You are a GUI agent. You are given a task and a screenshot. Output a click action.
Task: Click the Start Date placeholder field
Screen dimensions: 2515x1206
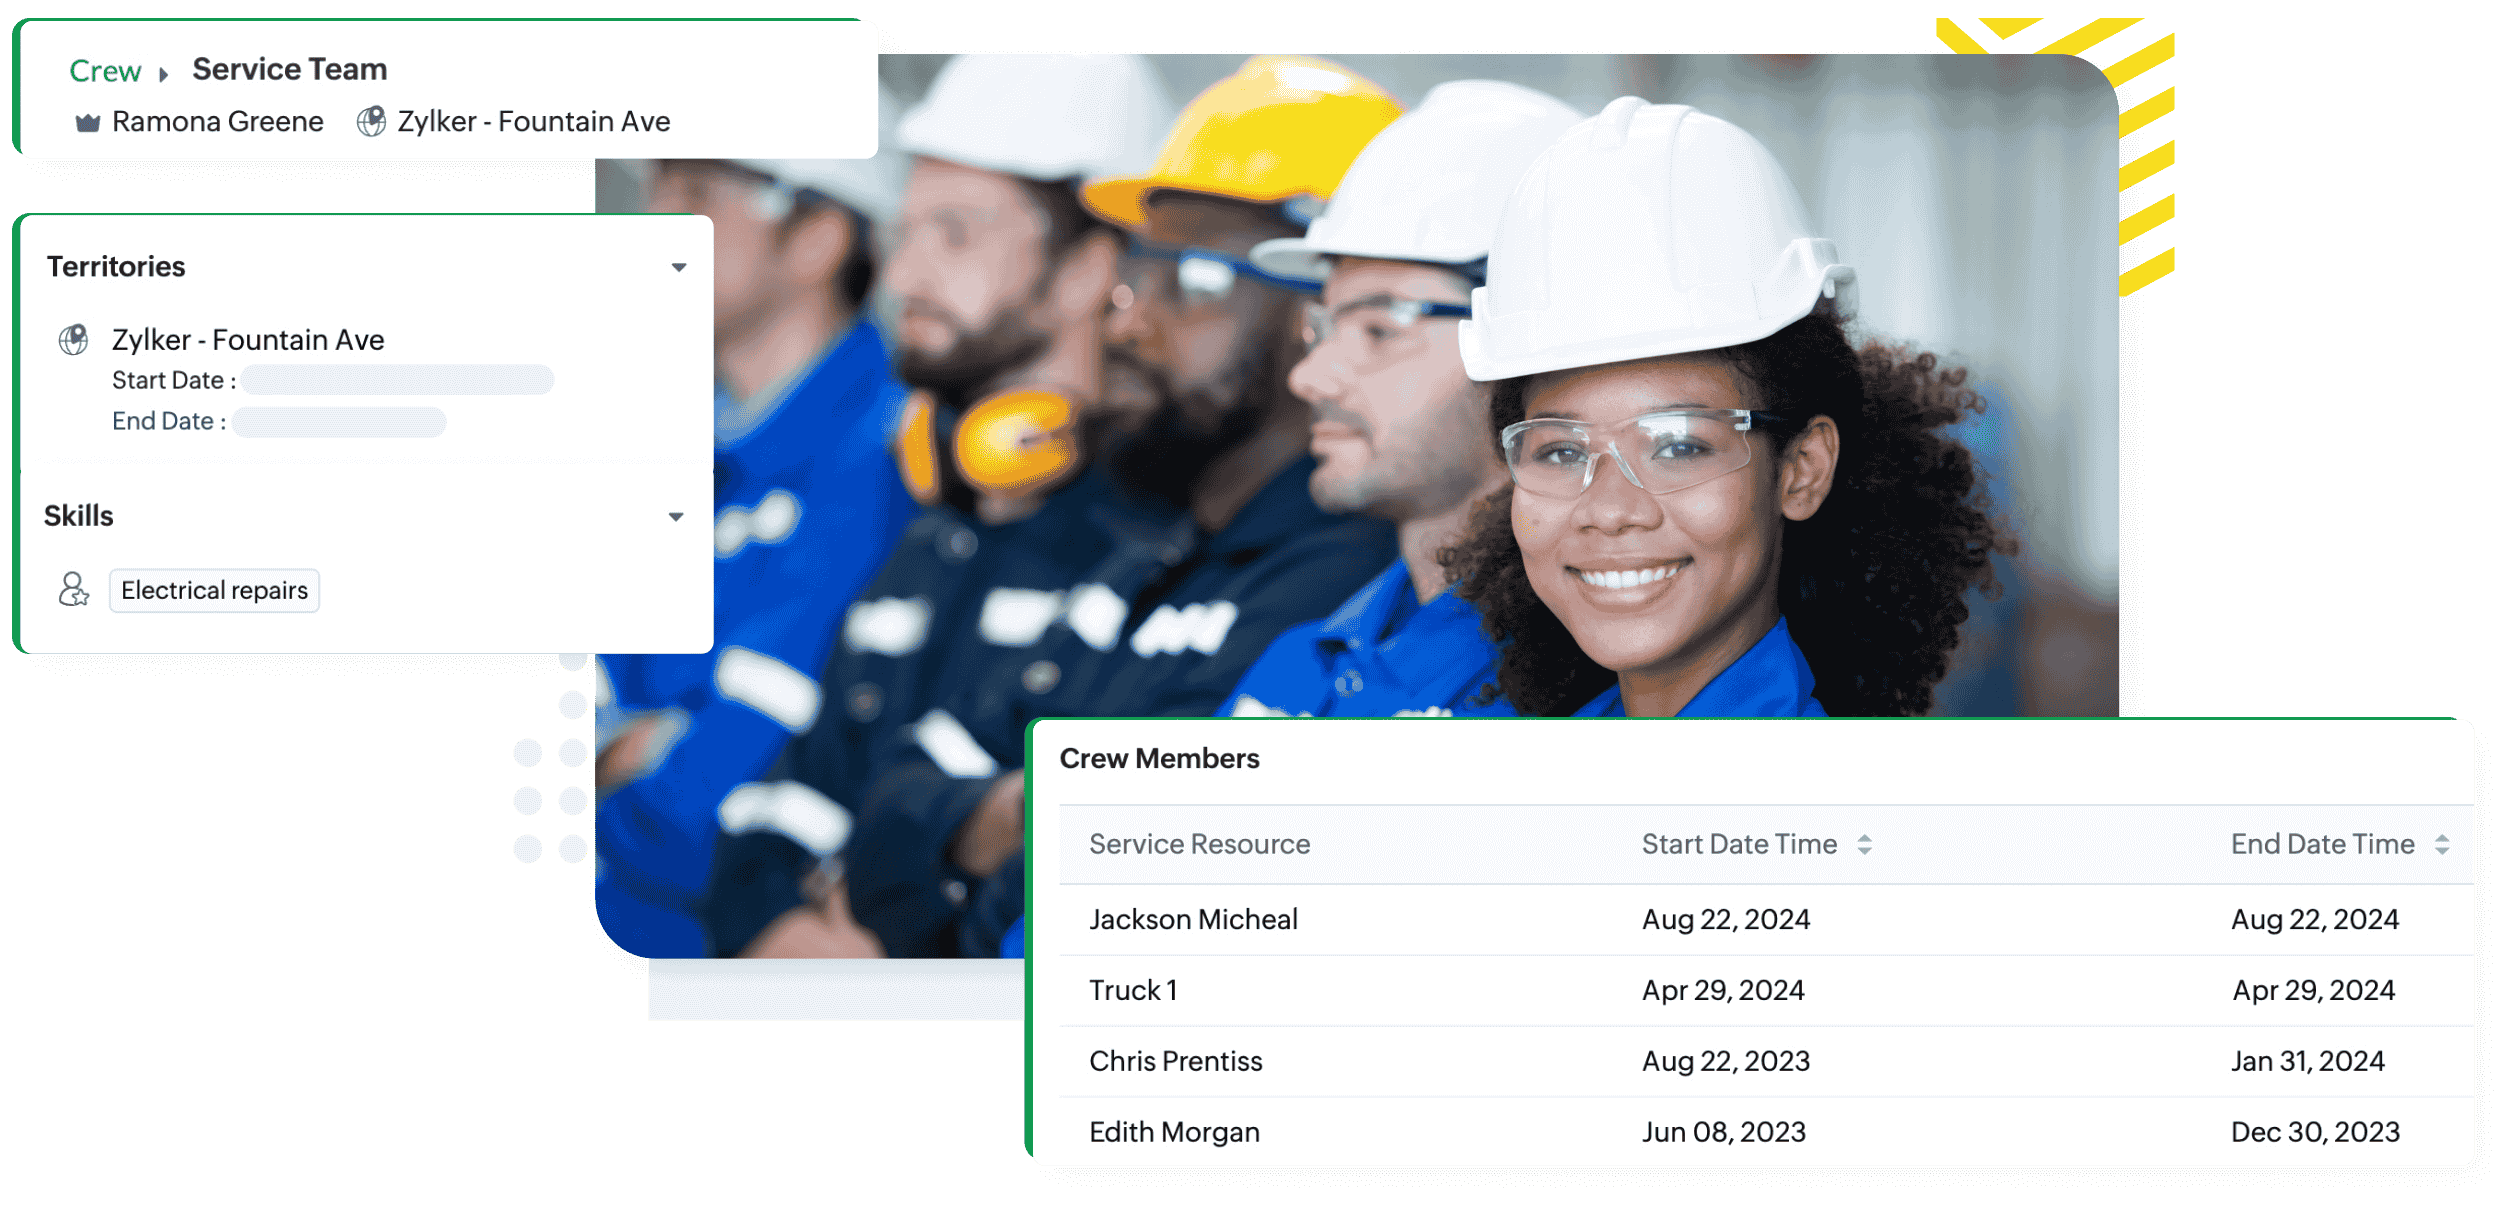coord(397,380)
